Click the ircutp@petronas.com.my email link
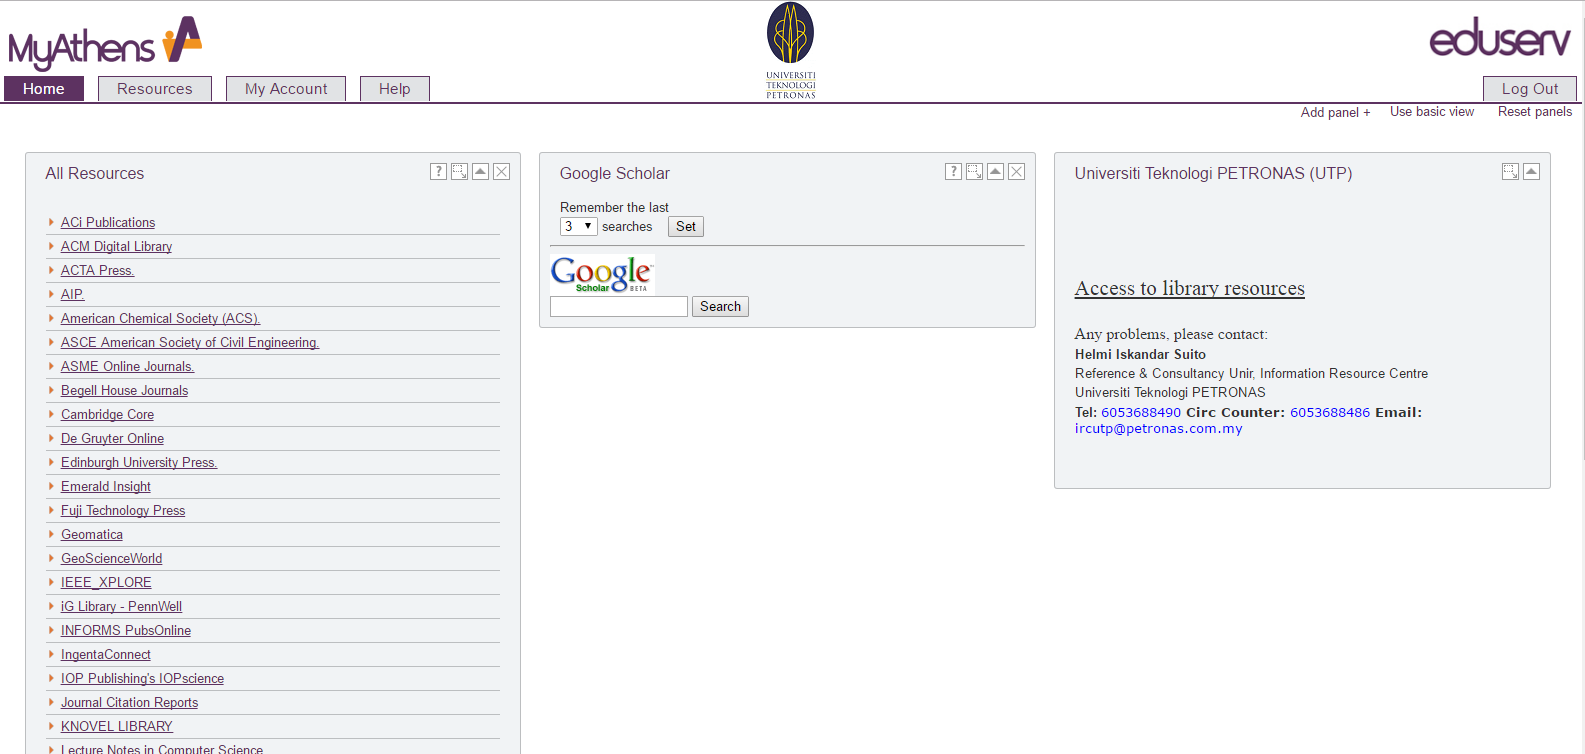1585x754 pixels. (1159, 429)
